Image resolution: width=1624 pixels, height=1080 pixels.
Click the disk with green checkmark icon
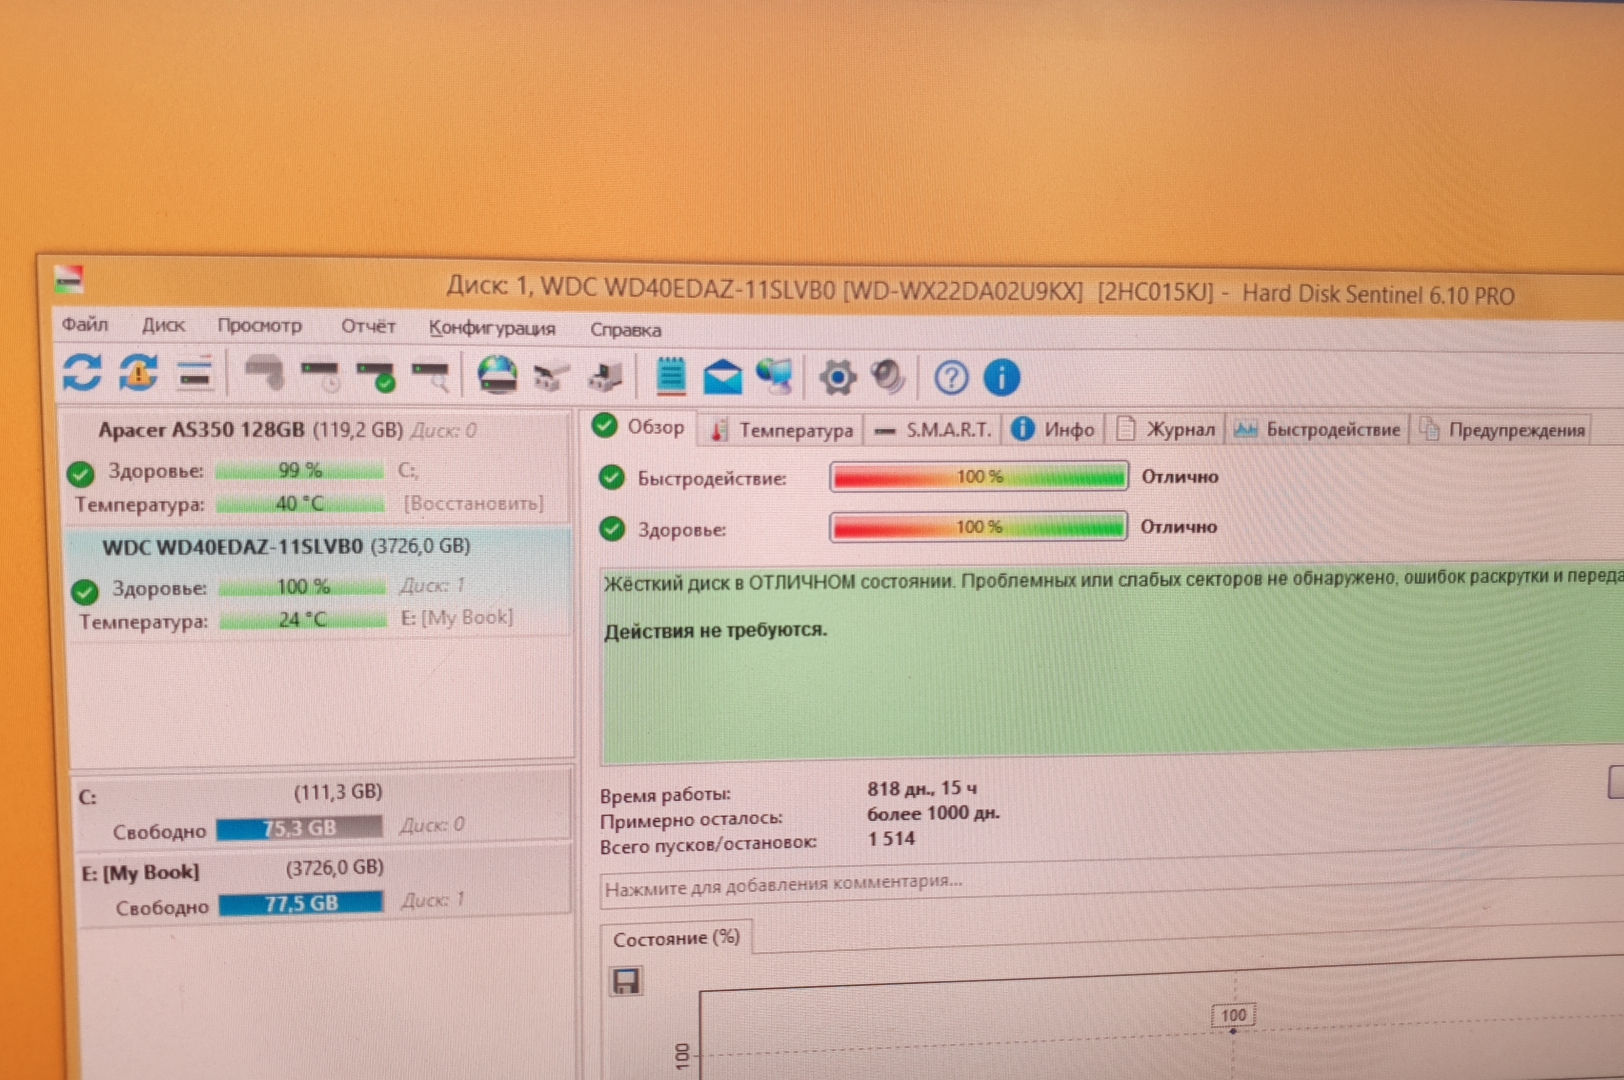[376, 376]
